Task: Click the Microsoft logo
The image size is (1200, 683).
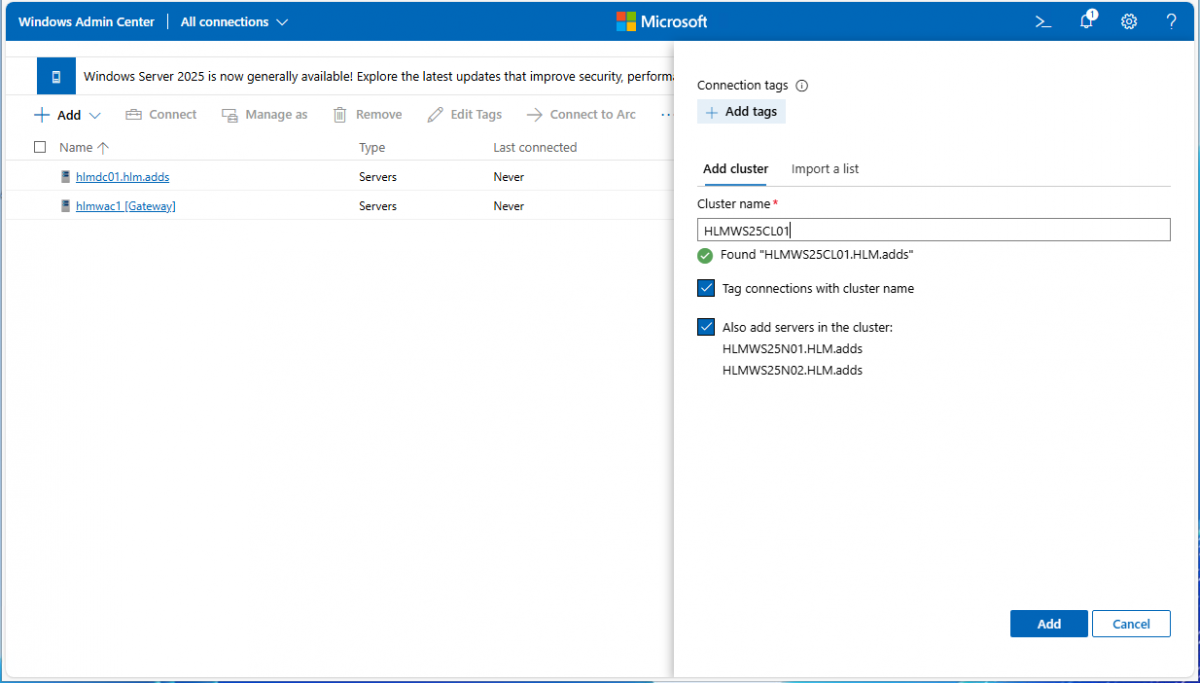Action: (661, 22)
